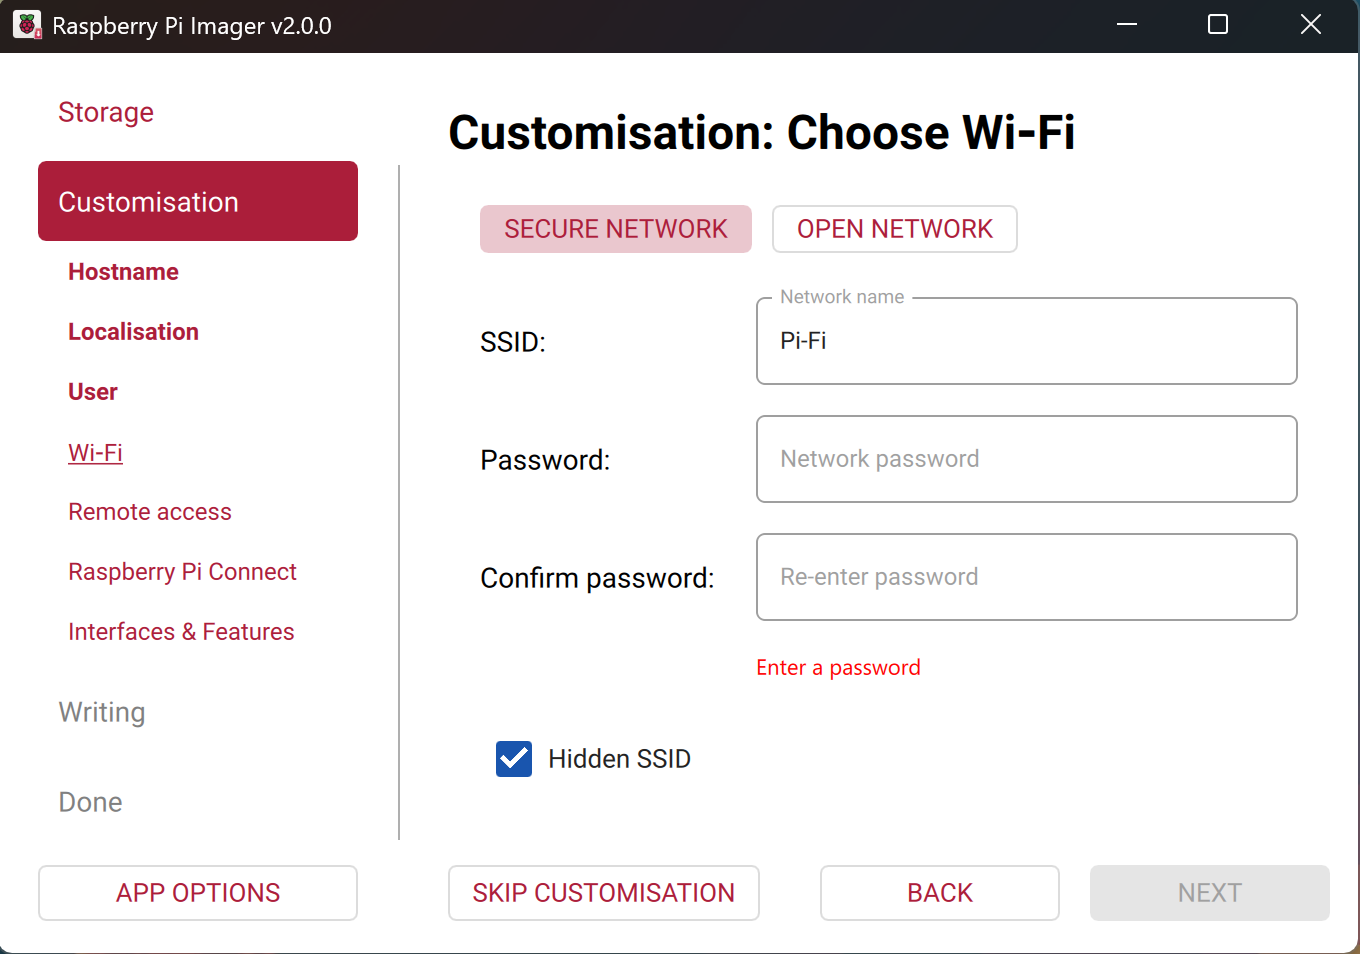Open the User configuration page
Viewport: 1360px width, 954px height.
pos(92,391)
